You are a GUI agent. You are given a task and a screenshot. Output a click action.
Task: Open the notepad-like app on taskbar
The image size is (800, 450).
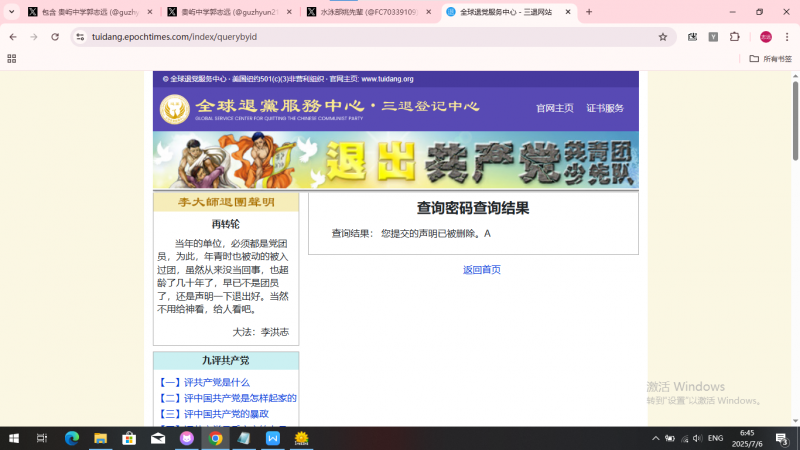(x=244, y=438)
